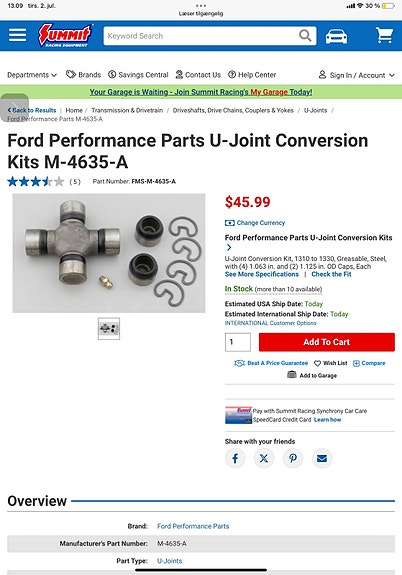402x575 pixels.
Task: Toggle Compare for this product
Action: pos(369,363)
